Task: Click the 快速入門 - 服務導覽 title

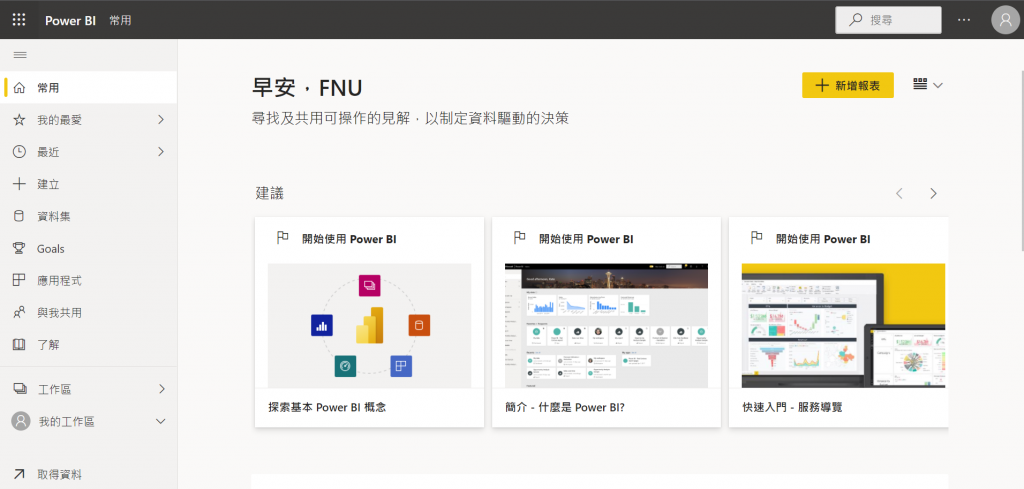Action: (x=792, y=407)
